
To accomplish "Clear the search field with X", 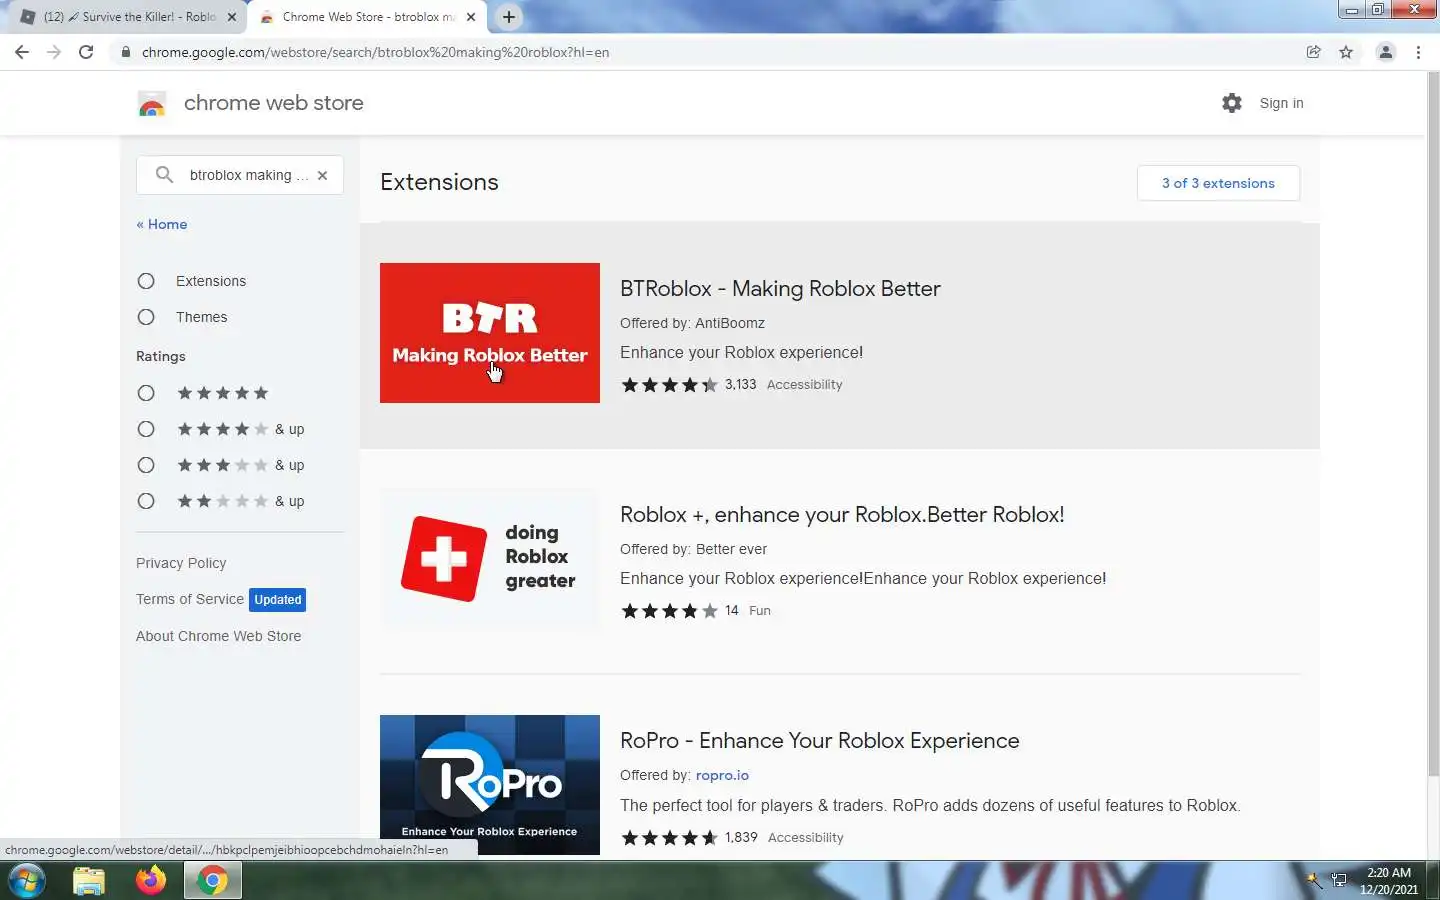I will [322, 175].
